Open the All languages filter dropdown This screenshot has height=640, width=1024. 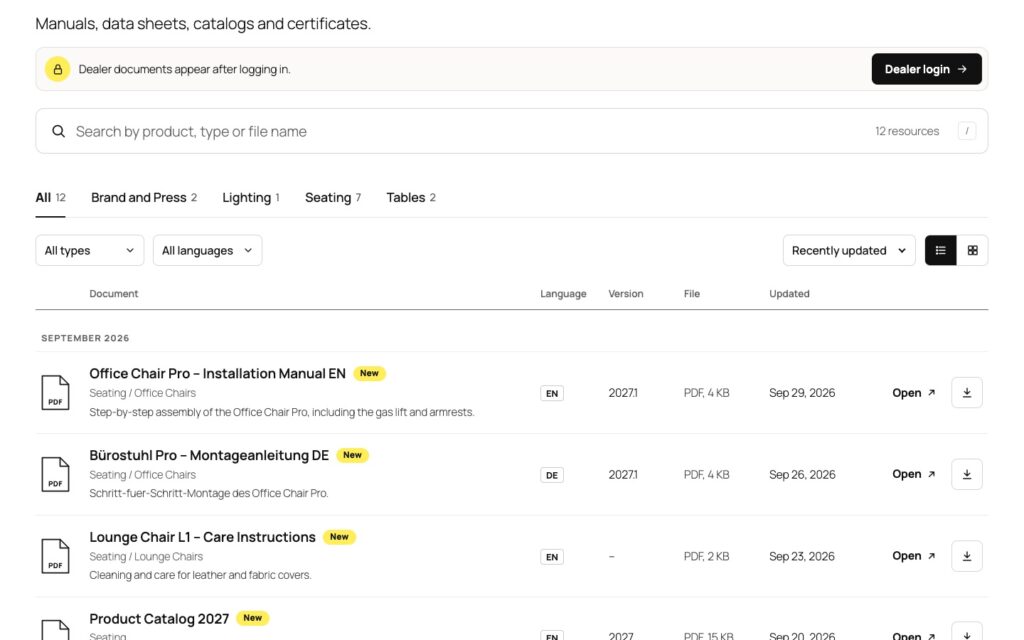(x=207, y=250)
